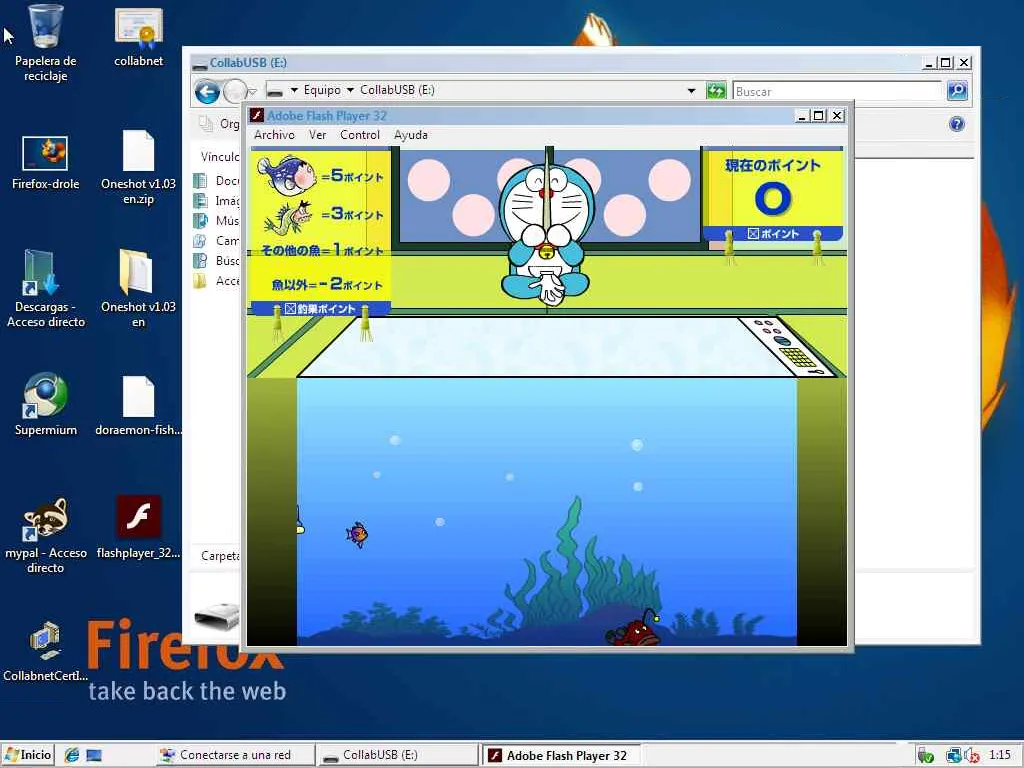
Task: Click the current score 0 display
Action: pyautogui.click(x=773, y=199)
